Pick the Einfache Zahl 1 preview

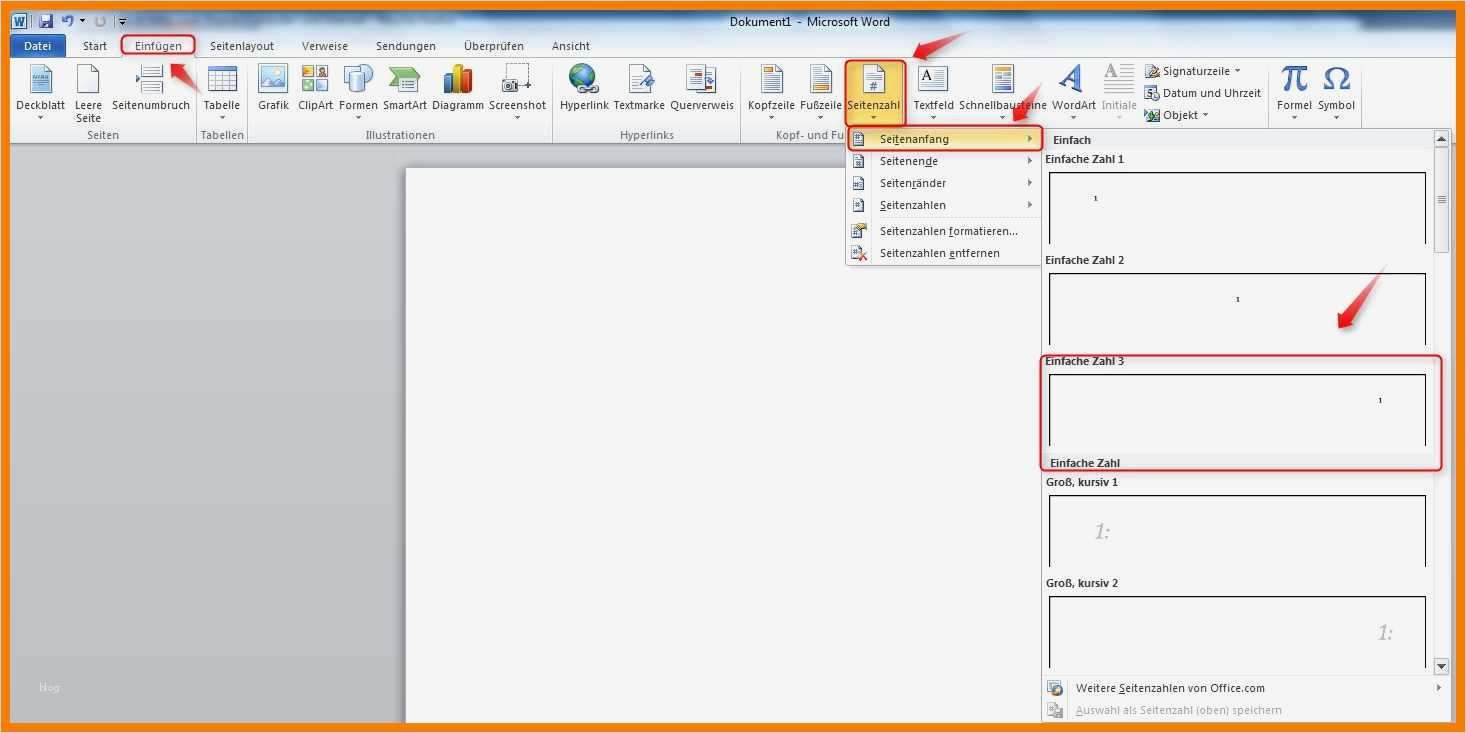point(1237,208)
